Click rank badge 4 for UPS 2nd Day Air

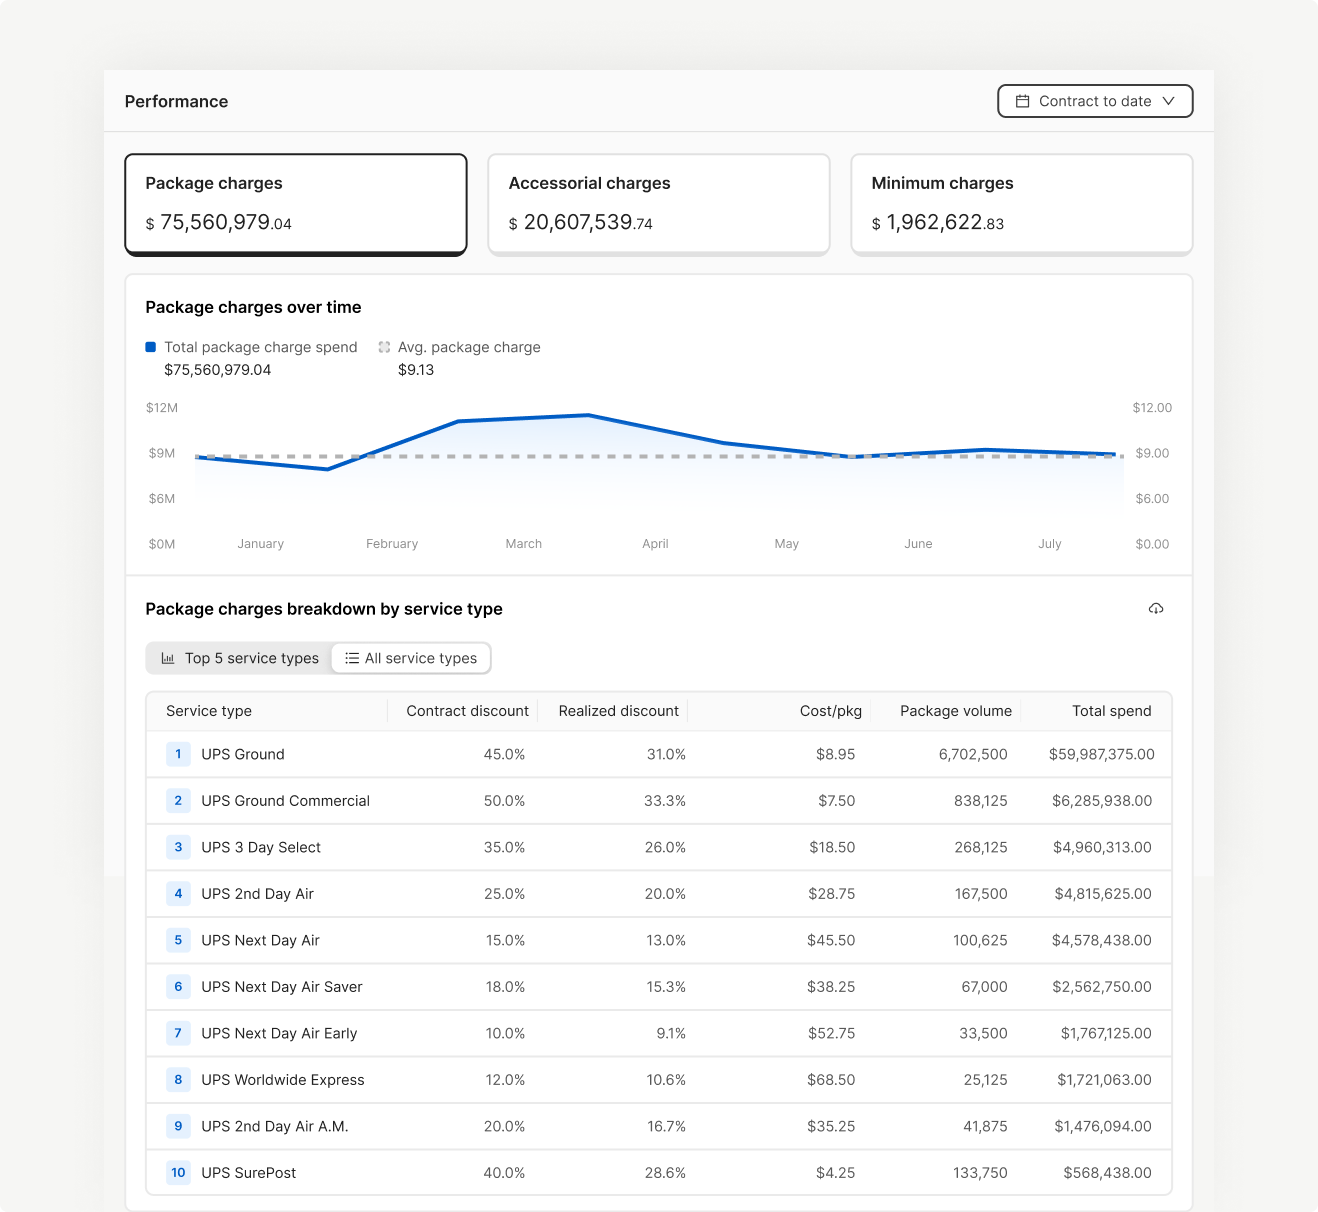tap(178, 893)
